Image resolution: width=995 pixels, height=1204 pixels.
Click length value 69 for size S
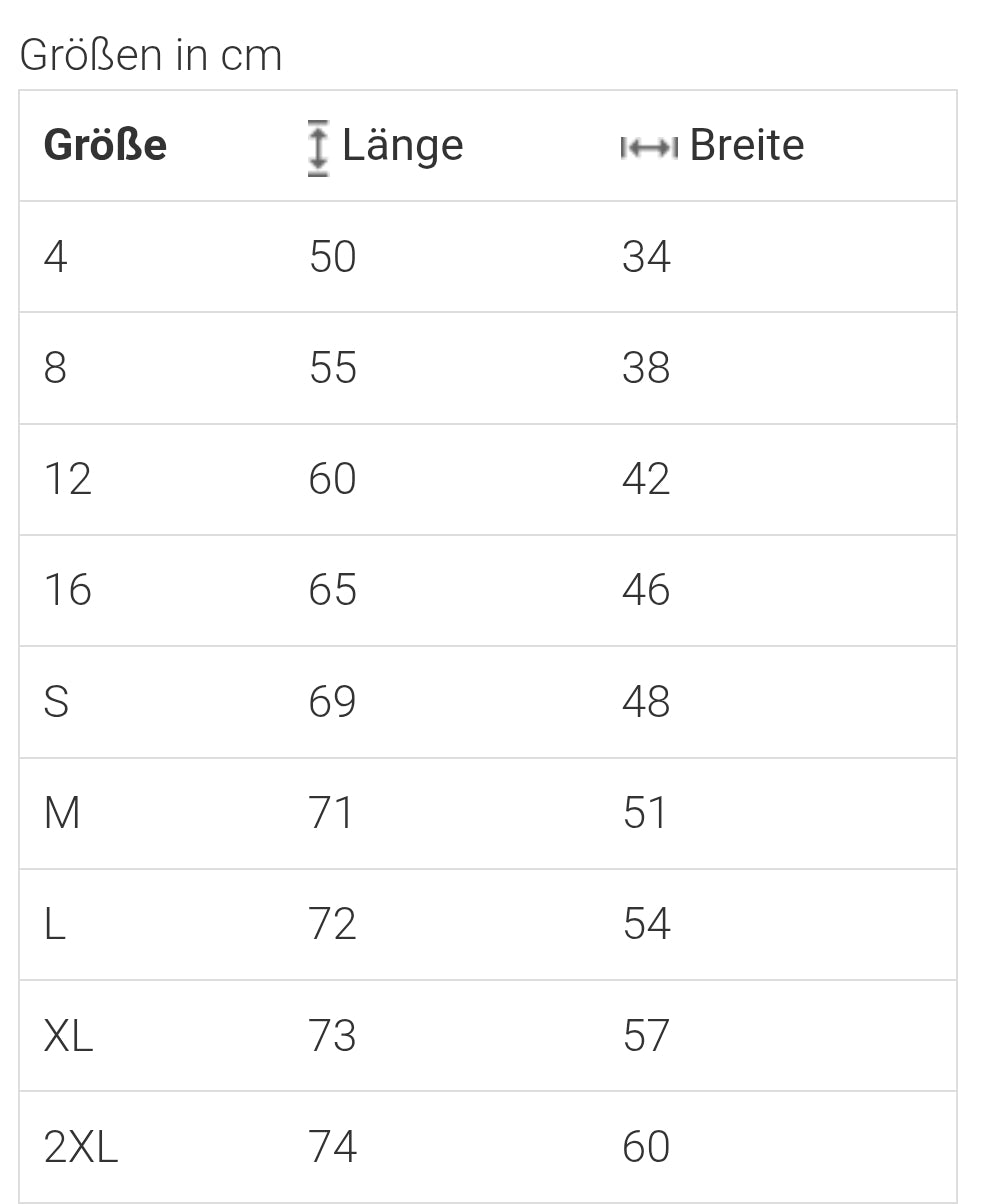[333, 702]
